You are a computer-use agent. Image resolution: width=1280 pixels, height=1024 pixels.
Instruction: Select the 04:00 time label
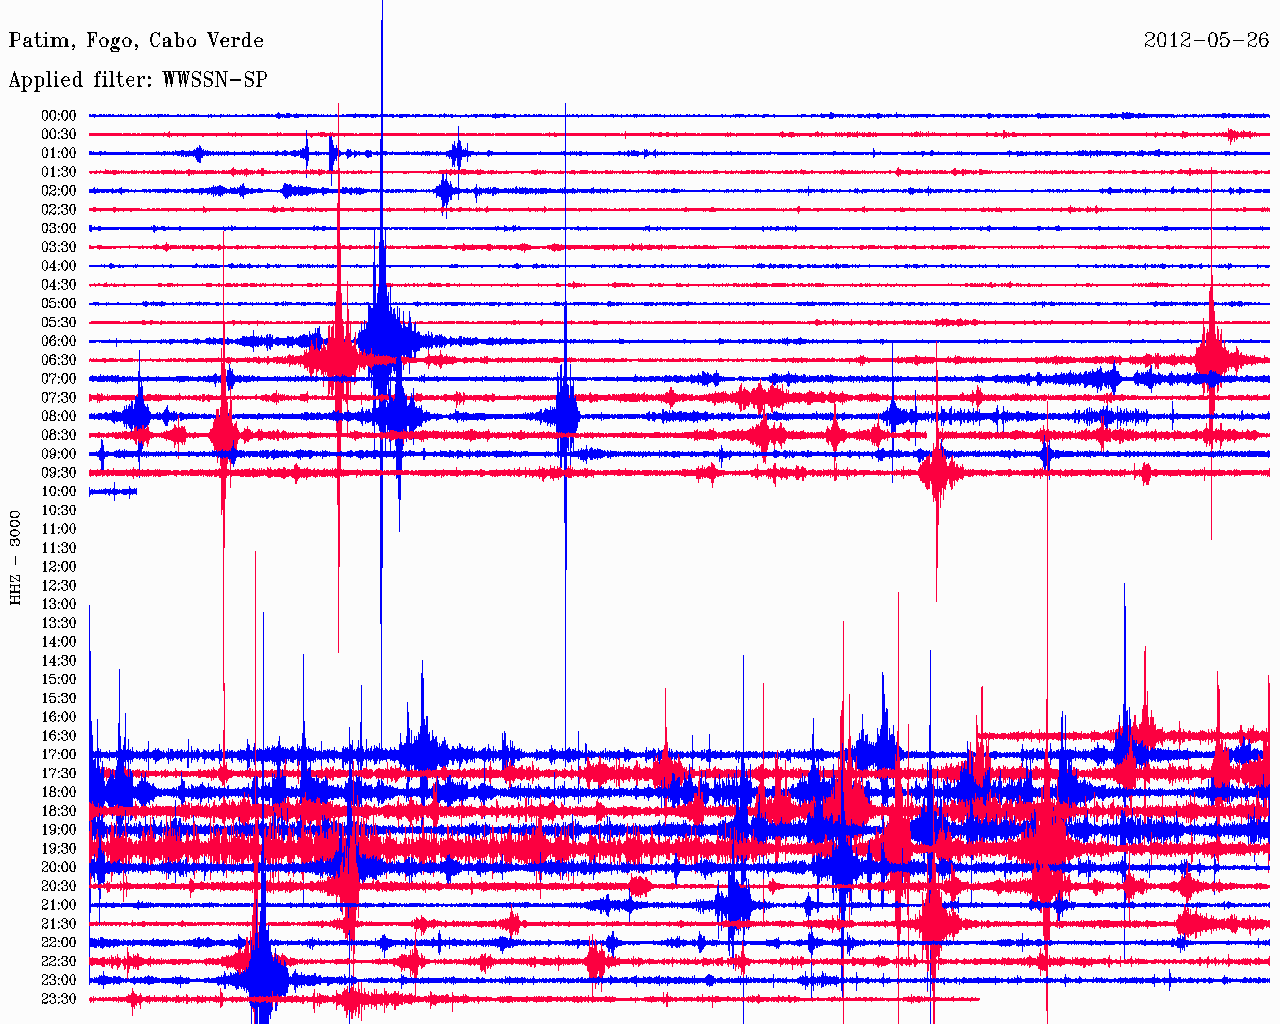pyautogui.click(x=59, y=266)
